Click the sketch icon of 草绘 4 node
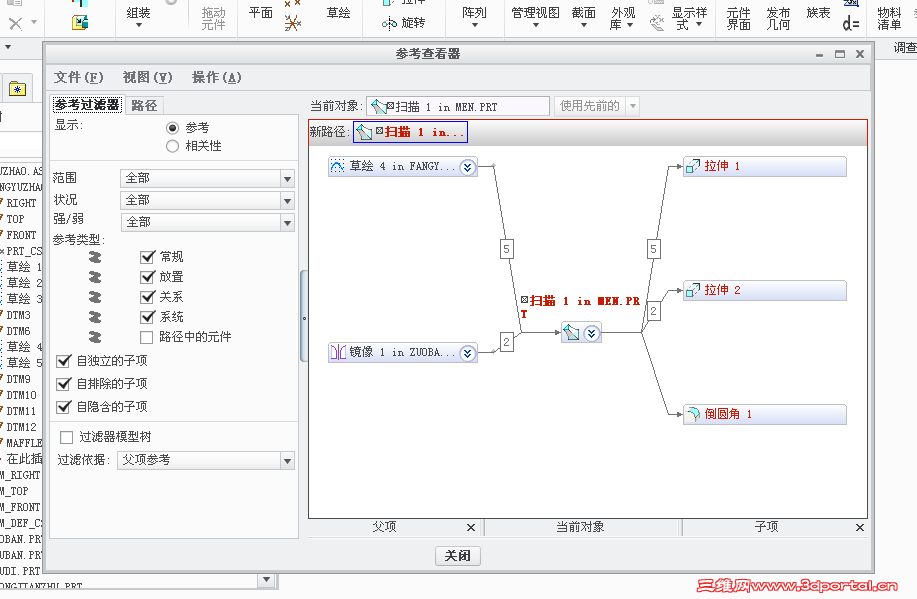 coord(337,167)
